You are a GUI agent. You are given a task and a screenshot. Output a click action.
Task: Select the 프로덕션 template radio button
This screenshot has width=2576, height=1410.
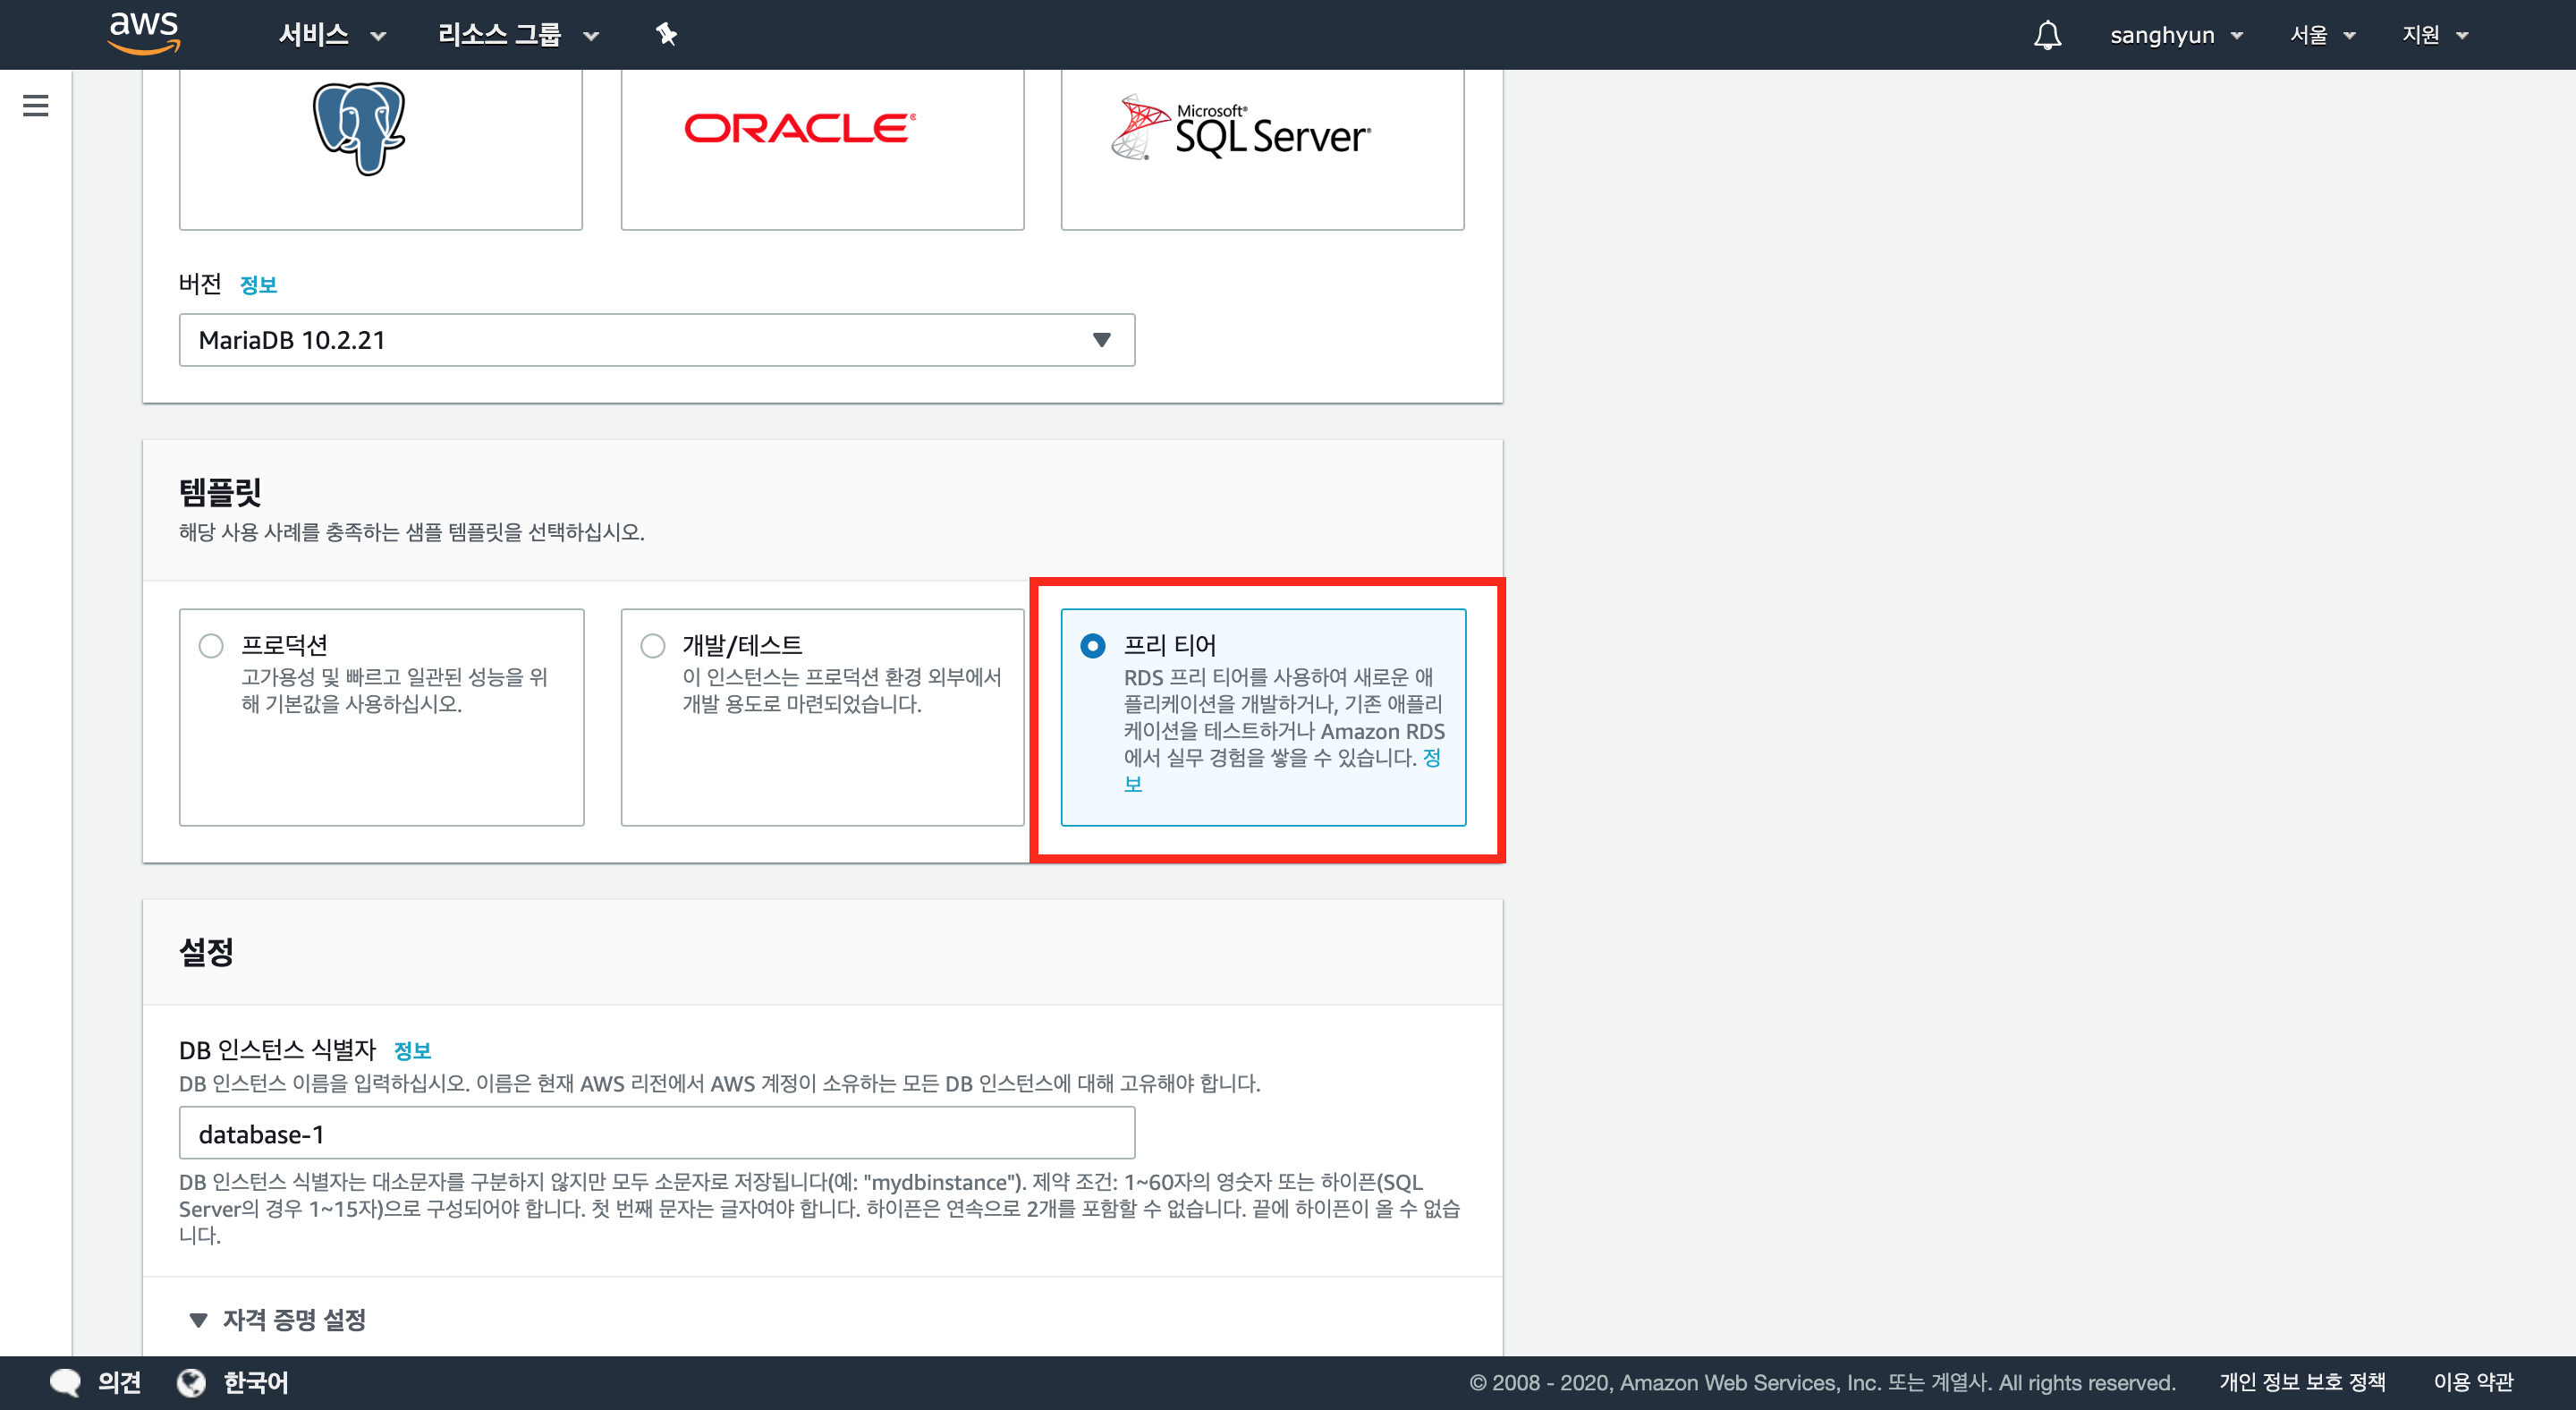click(x=211, y=646)
